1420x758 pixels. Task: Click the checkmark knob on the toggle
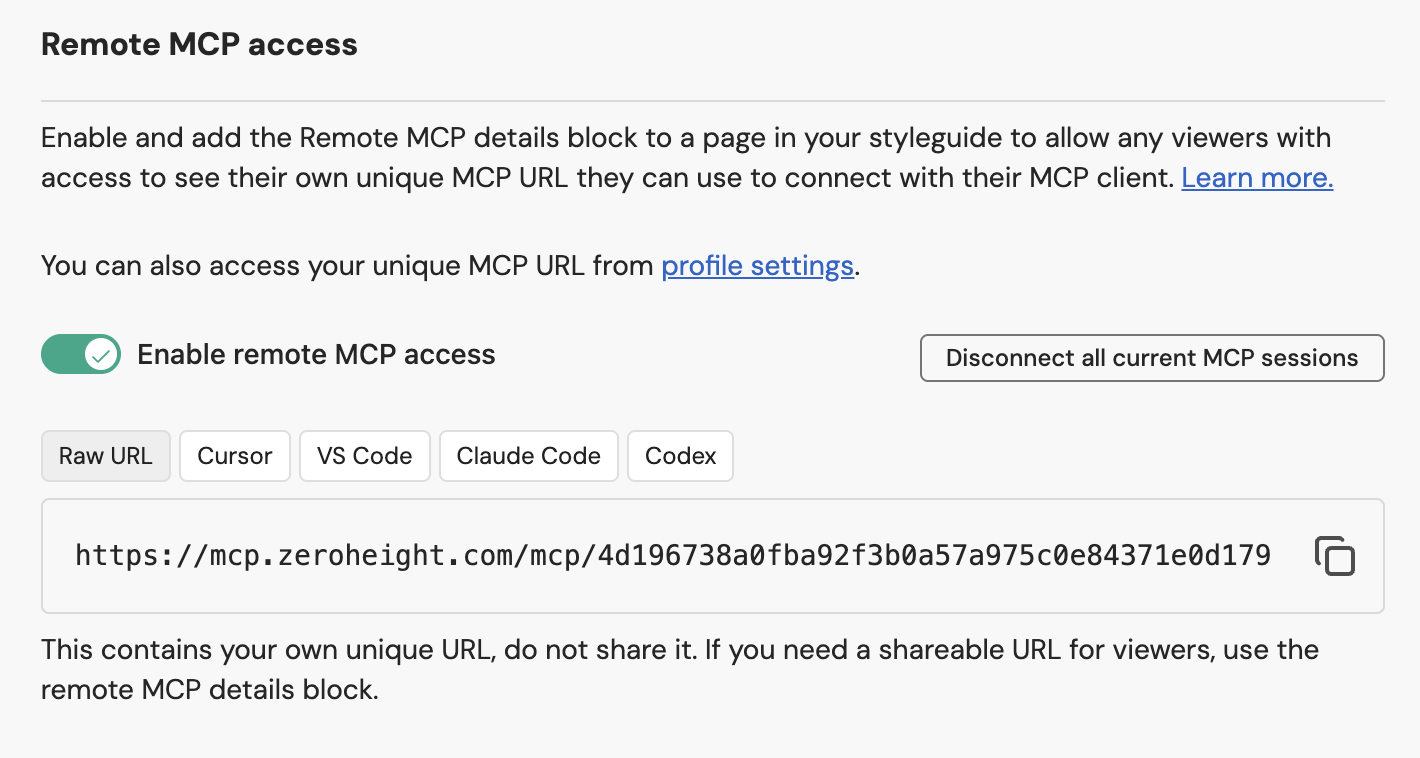101,355
